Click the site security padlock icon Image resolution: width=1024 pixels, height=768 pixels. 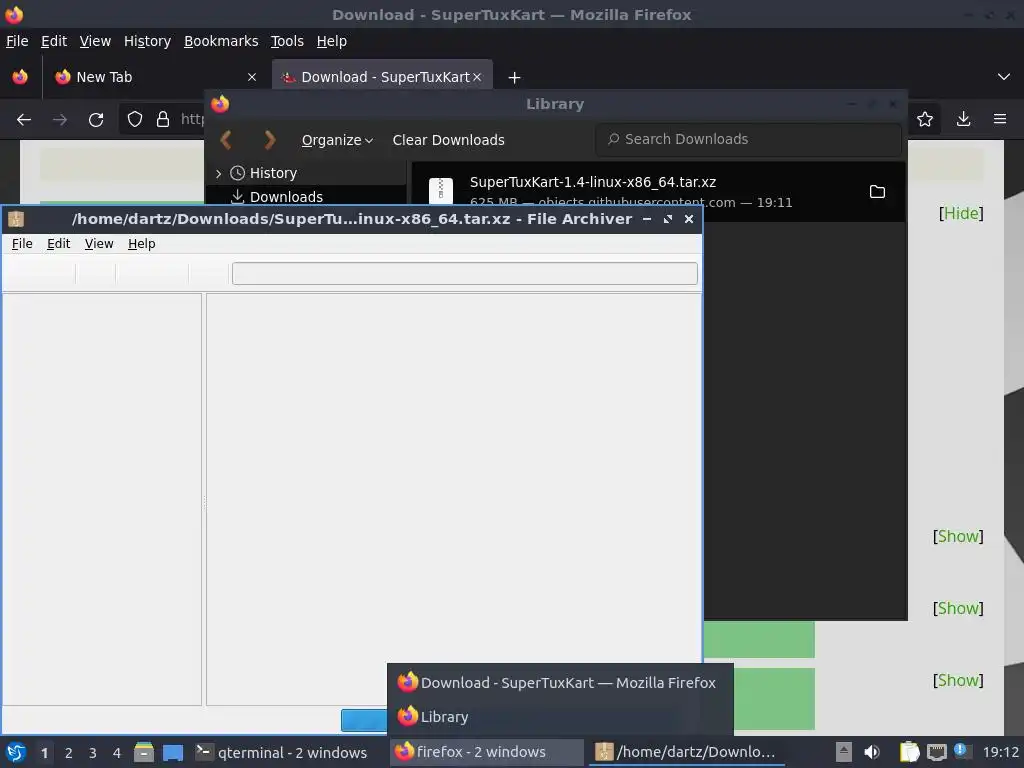click(x=163, y=120)
